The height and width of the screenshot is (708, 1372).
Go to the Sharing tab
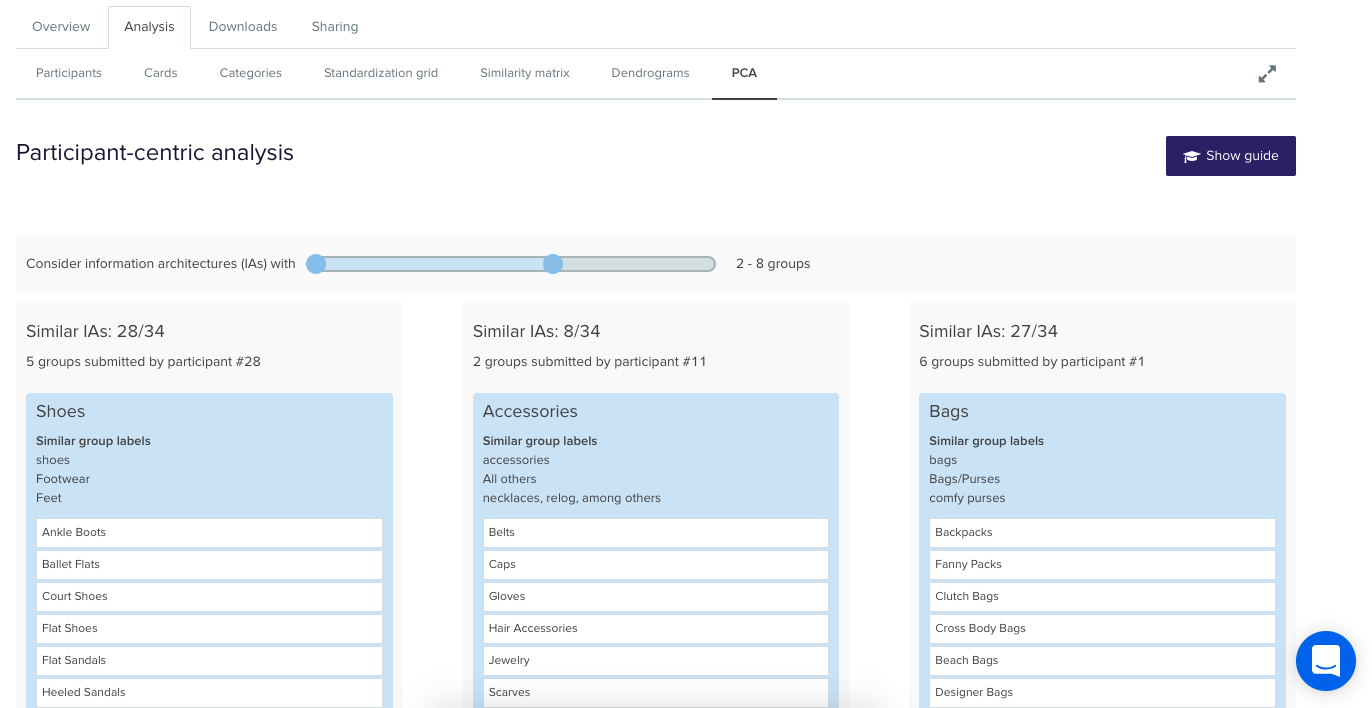pos(335,27)
